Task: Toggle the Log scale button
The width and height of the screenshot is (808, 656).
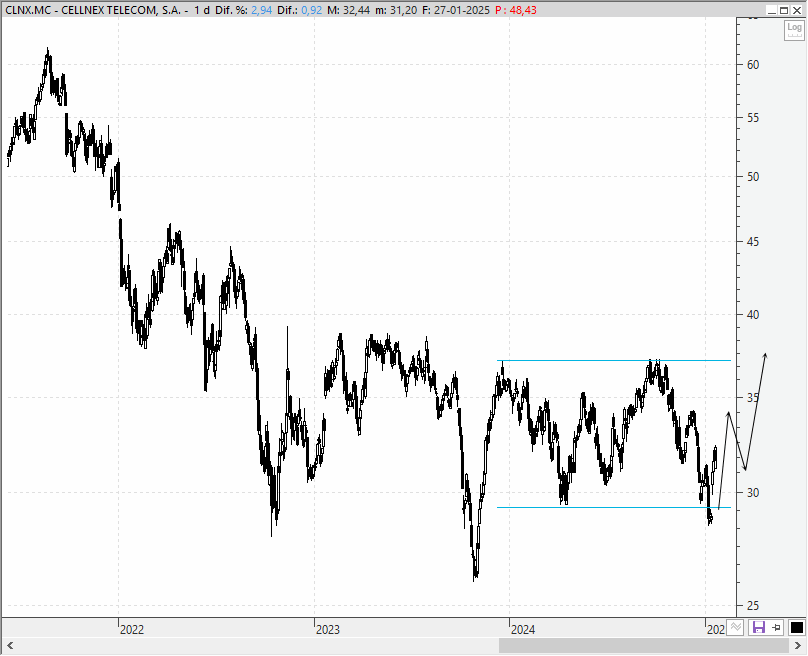Action: point(794,30)
